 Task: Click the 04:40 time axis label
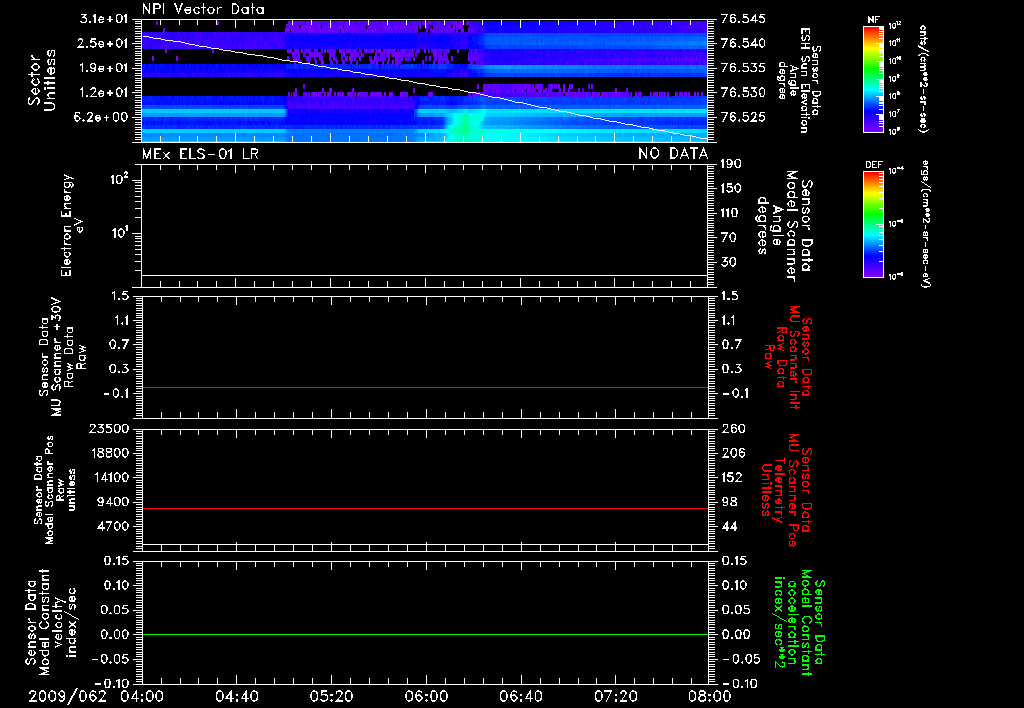[x=236, y=696]
